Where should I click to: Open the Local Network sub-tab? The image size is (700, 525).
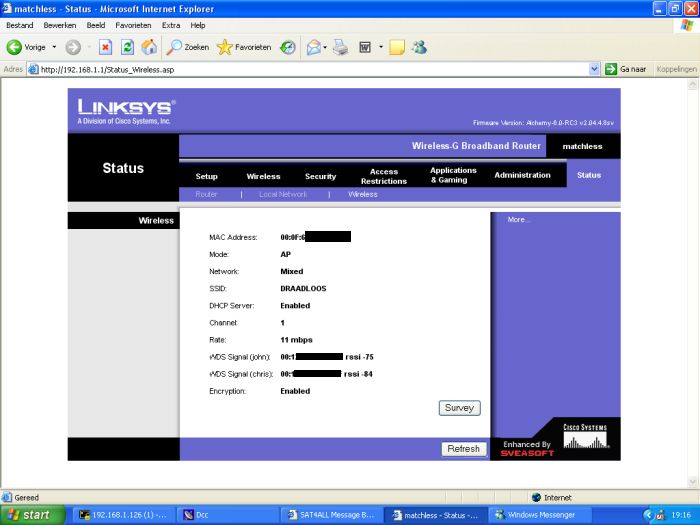283,194
